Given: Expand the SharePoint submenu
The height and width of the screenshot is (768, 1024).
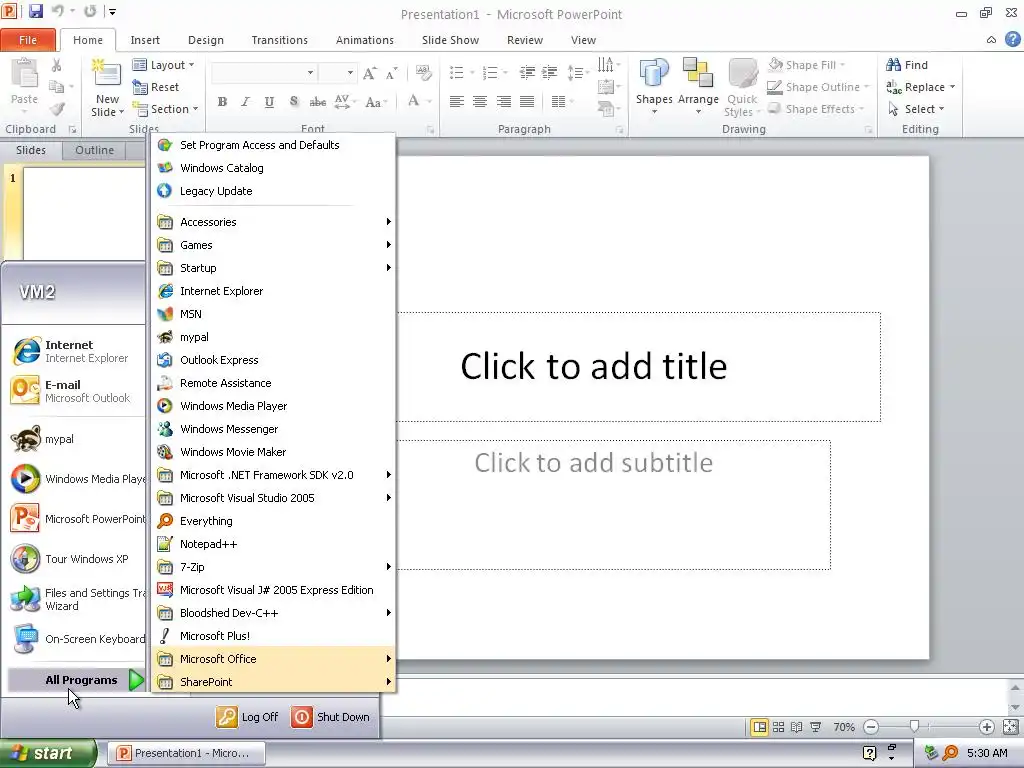Looking at the screenshot, I should [x=272, y=682].
